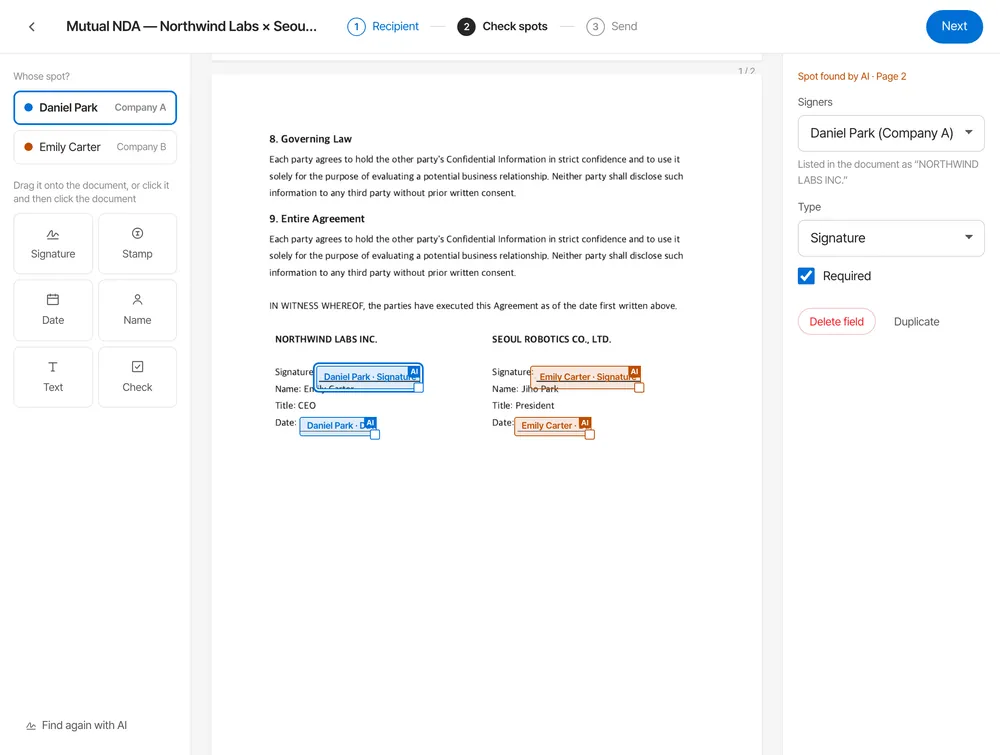This screenshot has height=755, width=1000.
Task: Jump to the Send step
Action: pos(612,27)
